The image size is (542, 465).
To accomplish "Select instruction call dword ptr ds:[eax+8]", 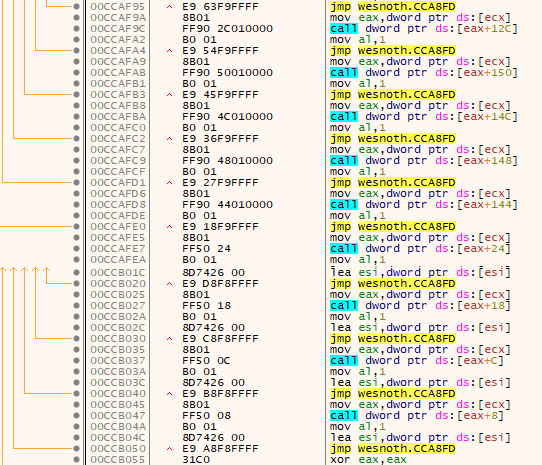I will [417, 416].
